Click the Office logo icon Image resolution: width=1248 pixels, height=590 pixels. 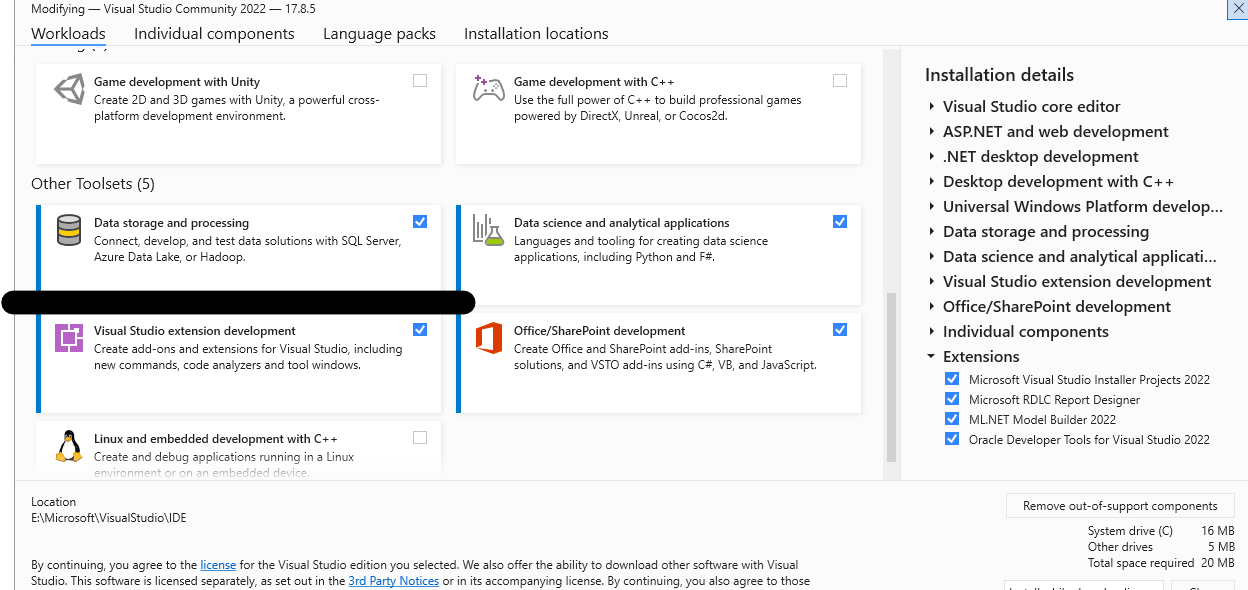pos(489,338)
